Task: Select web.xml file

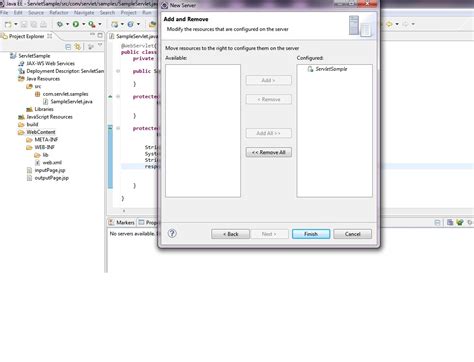Action: [x=52, y=163]
